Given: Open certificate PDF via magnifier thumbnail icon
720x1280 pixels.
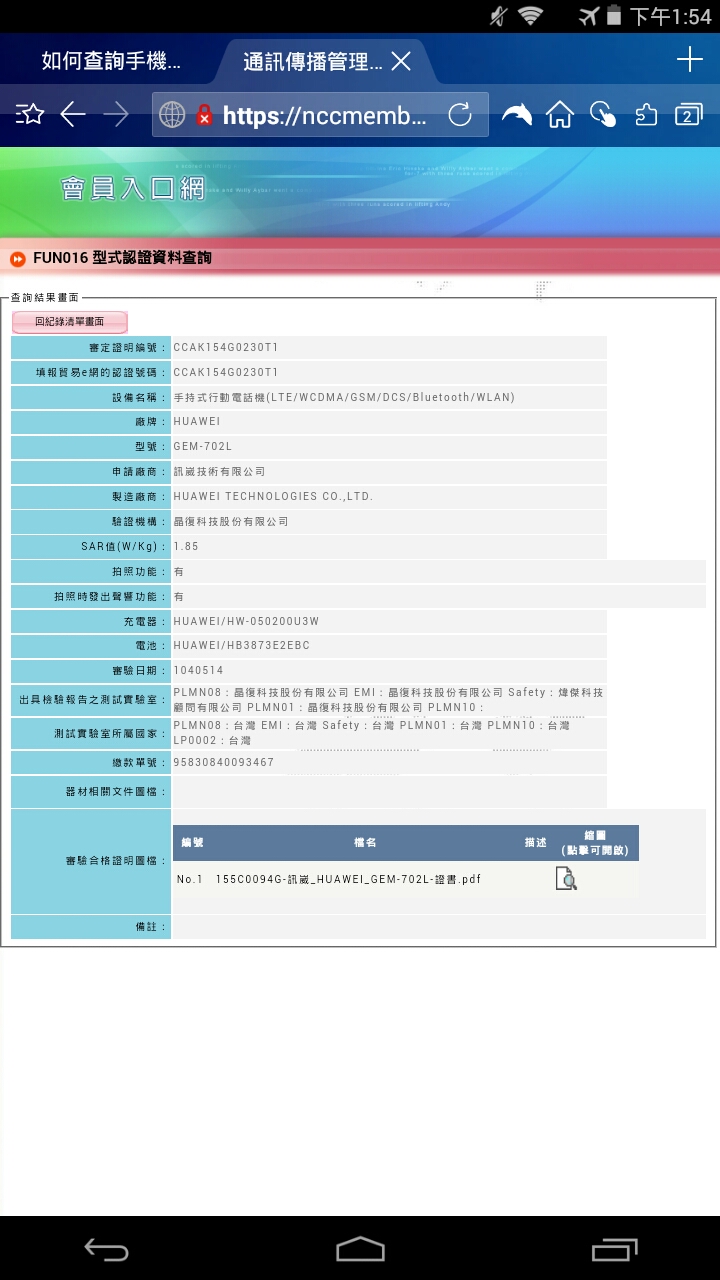Looking at the screenshot, I should coord(566,879).
